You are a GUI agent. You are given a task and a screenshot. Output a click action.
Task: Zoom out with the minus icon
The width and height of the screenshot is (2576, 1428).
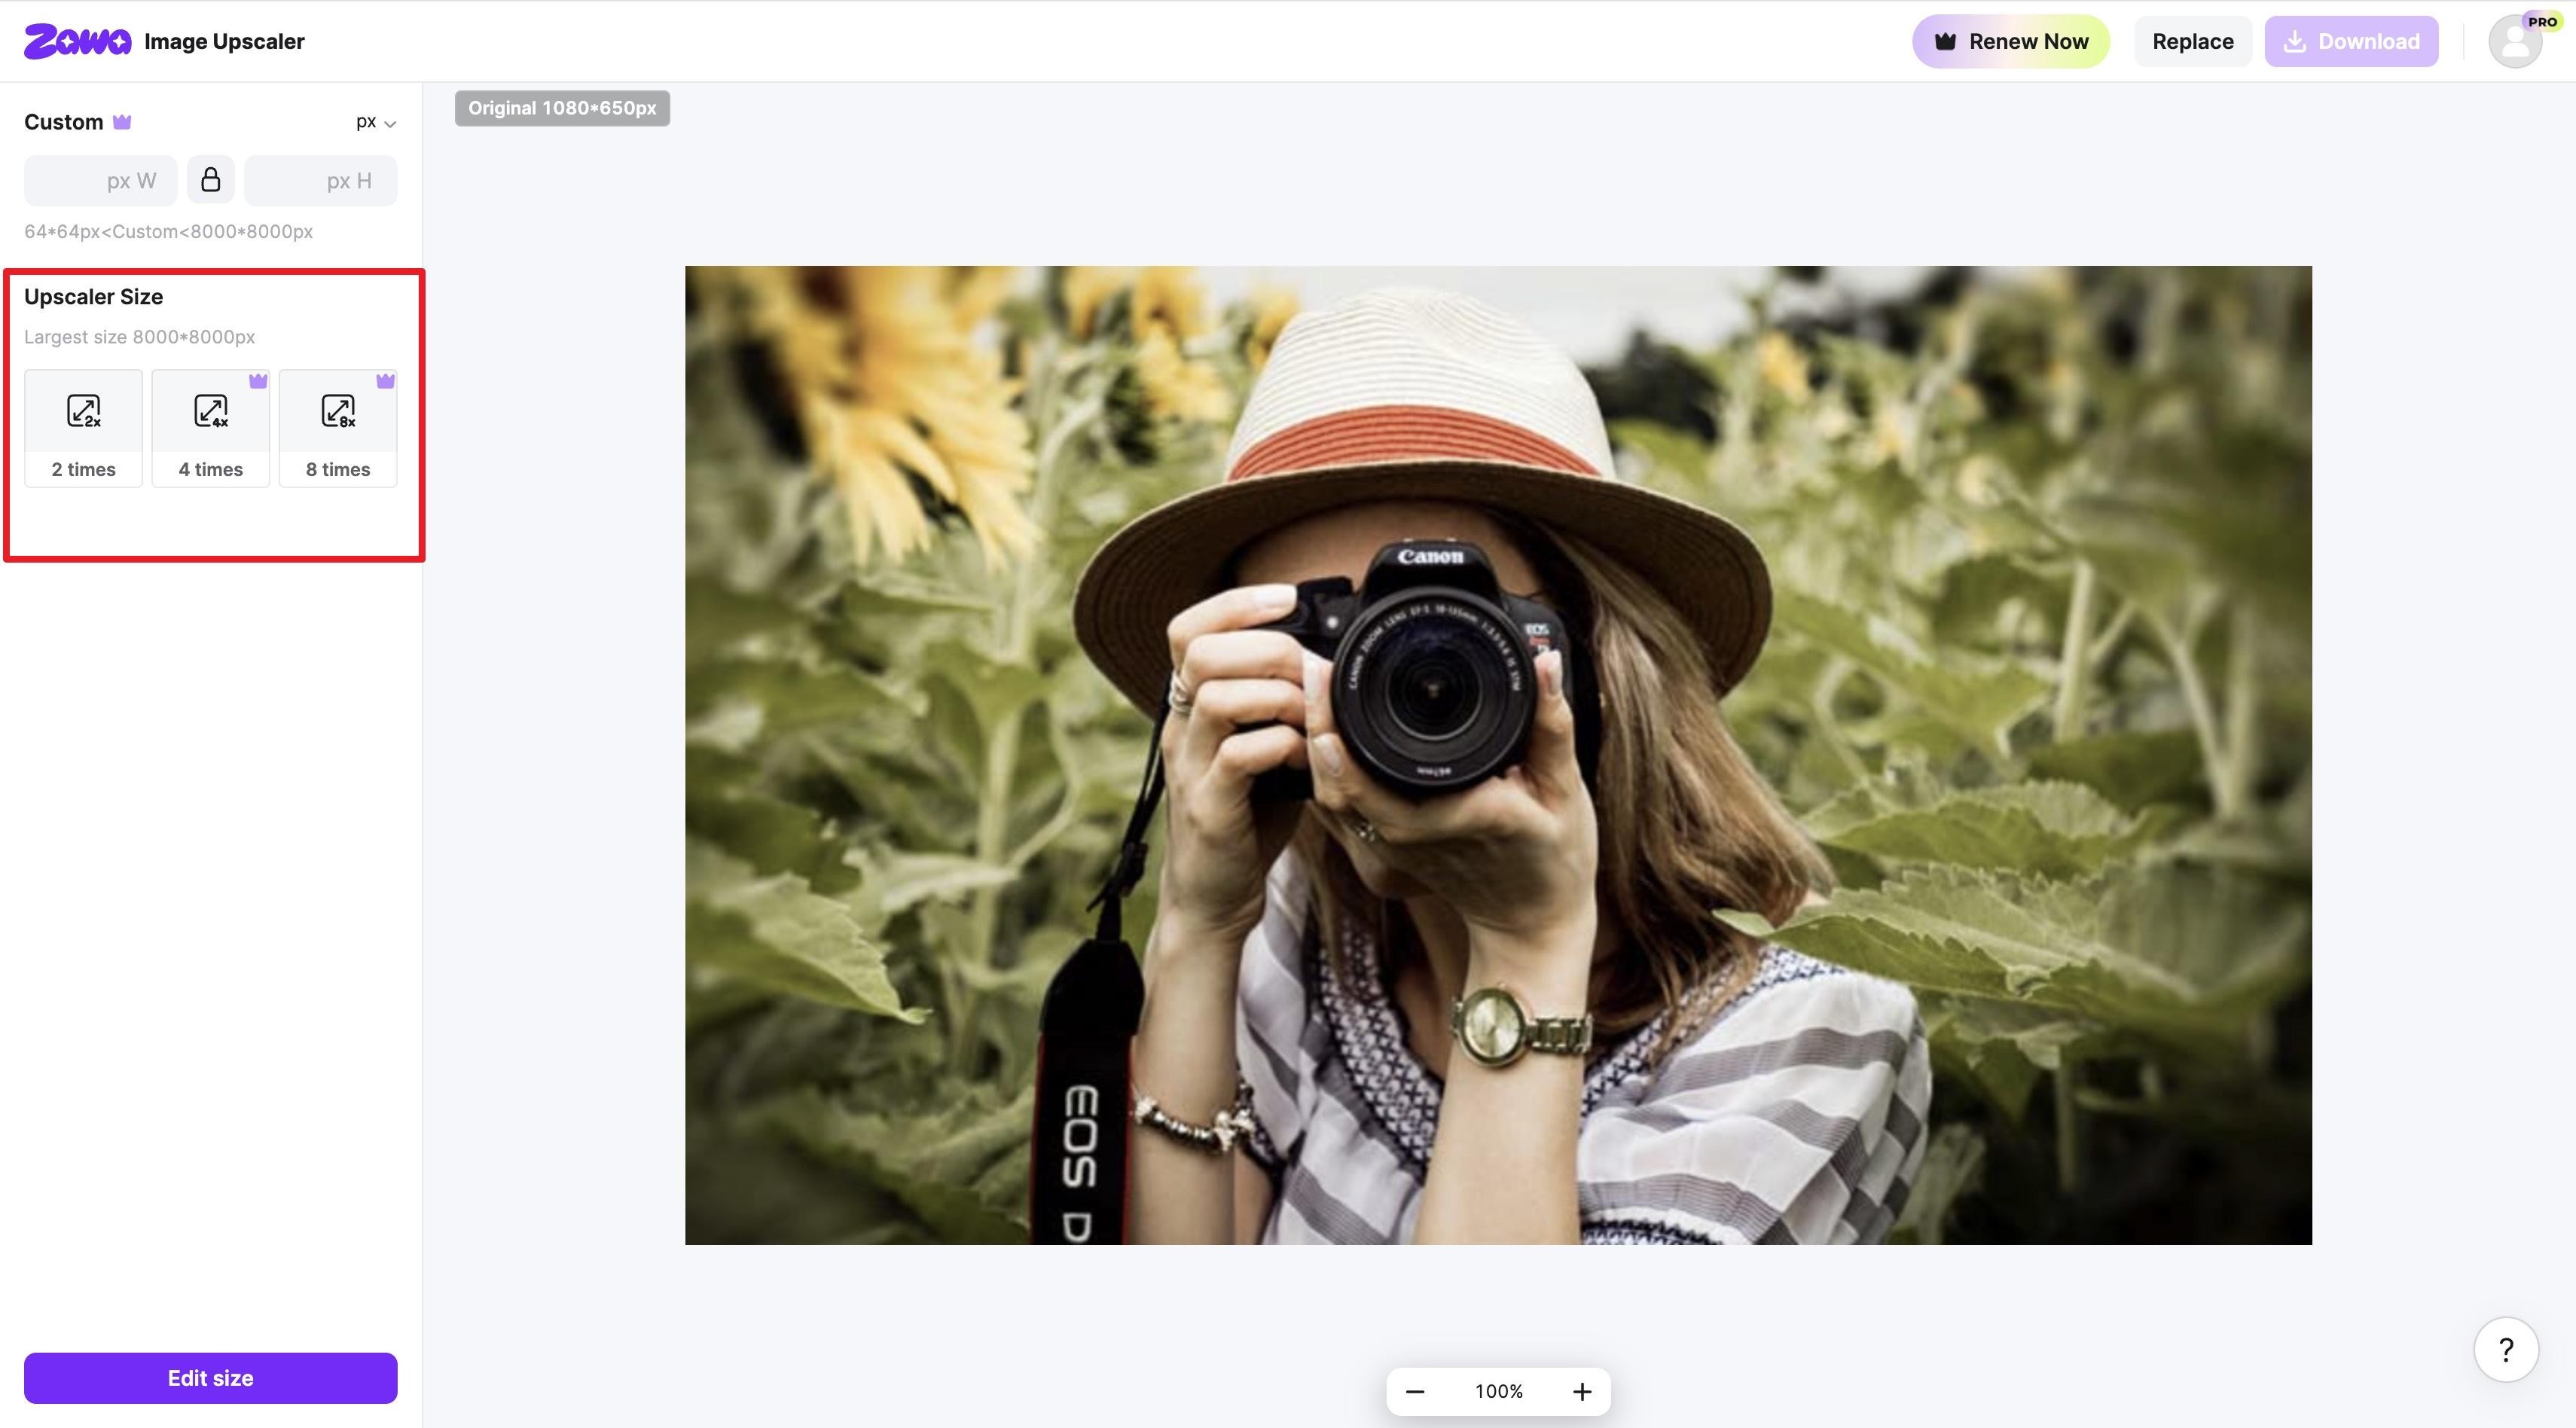pos(1415,1391)
